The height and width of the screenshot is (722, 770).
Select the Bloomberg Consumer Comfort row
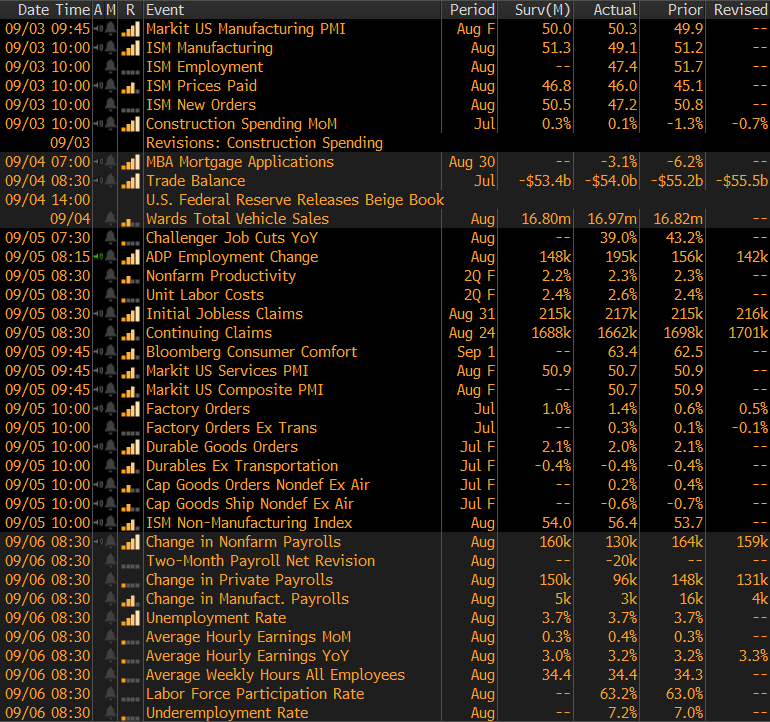[251, 352]
